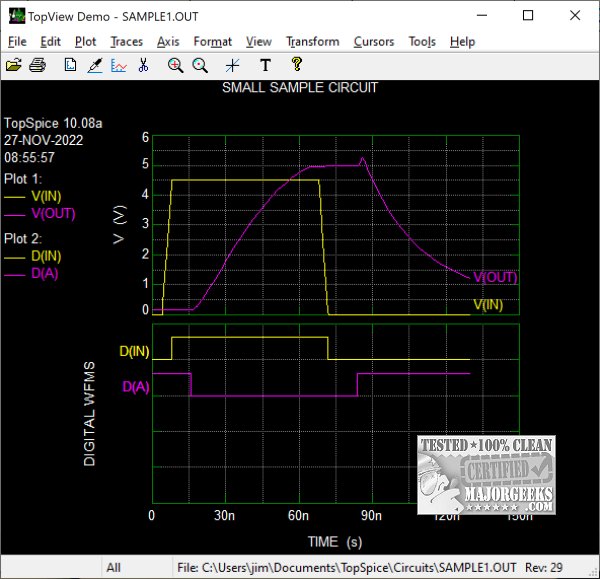Click the Print icon in toolbar
This screenshot has height=579, width=600.
tap(37, 66)
